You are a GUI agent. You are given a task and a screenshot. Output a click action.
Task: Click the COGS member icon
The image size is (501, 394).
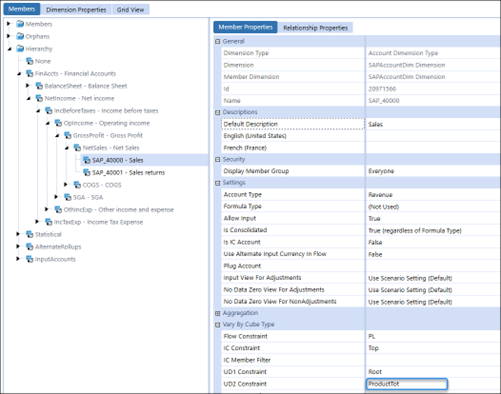click(77, 185)
